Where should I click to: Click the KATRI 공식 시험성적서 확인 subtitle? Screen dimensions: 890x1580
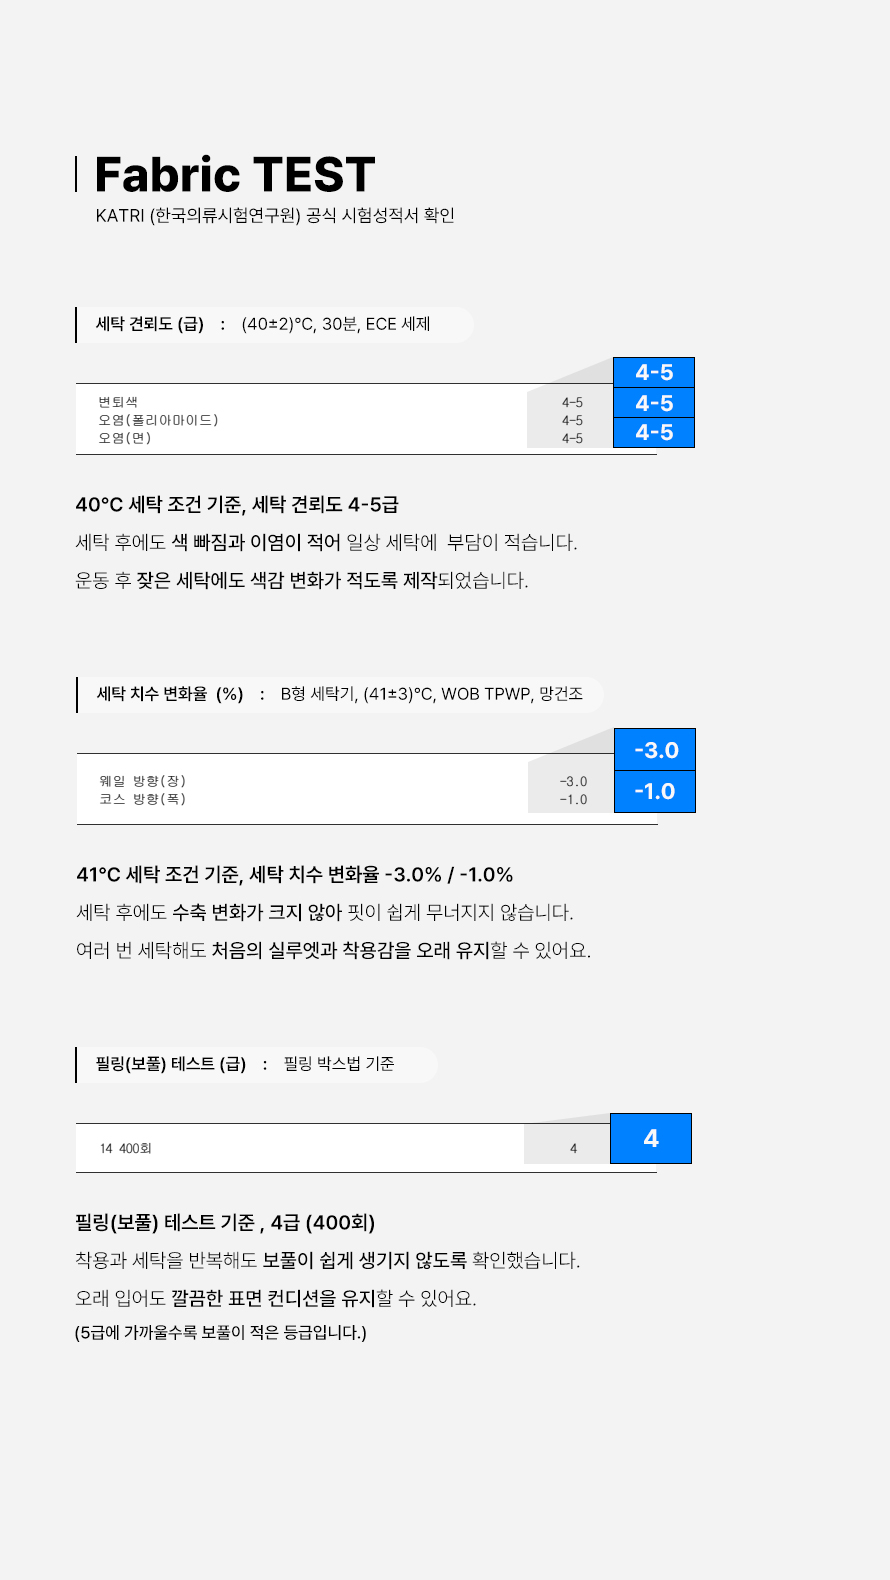click(275, 215)
